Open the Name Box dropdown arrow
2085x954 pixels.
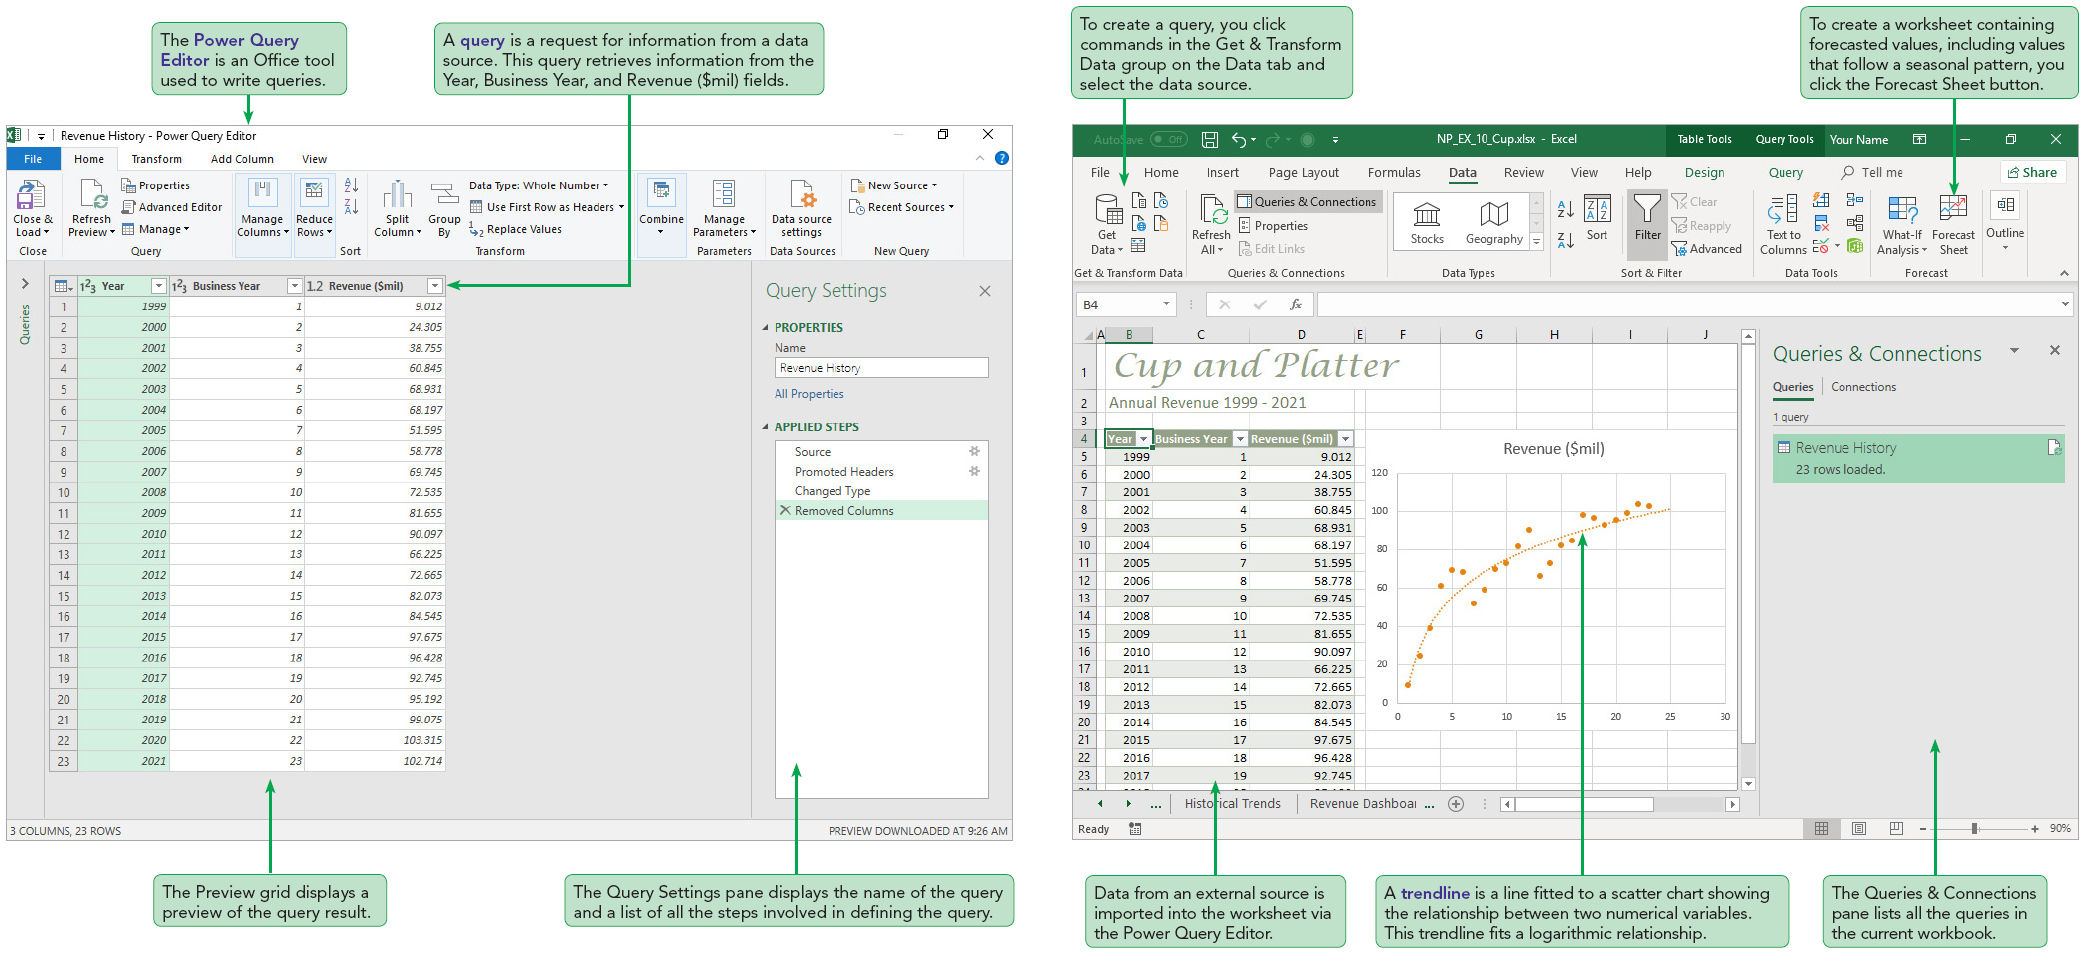pos(1166,305)
